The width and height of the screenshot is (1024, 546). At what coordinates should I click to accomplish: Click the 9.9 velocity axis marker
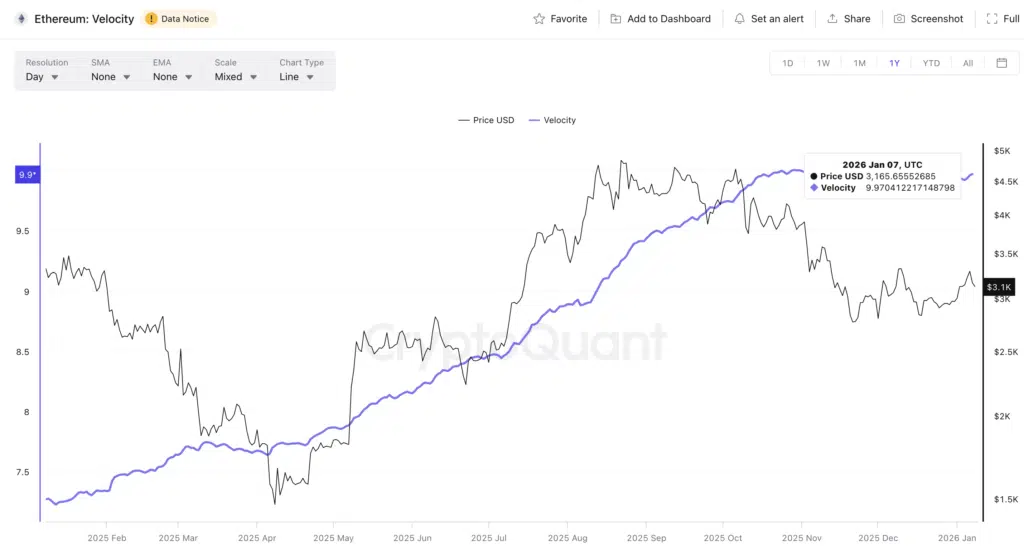click(27, 175)
